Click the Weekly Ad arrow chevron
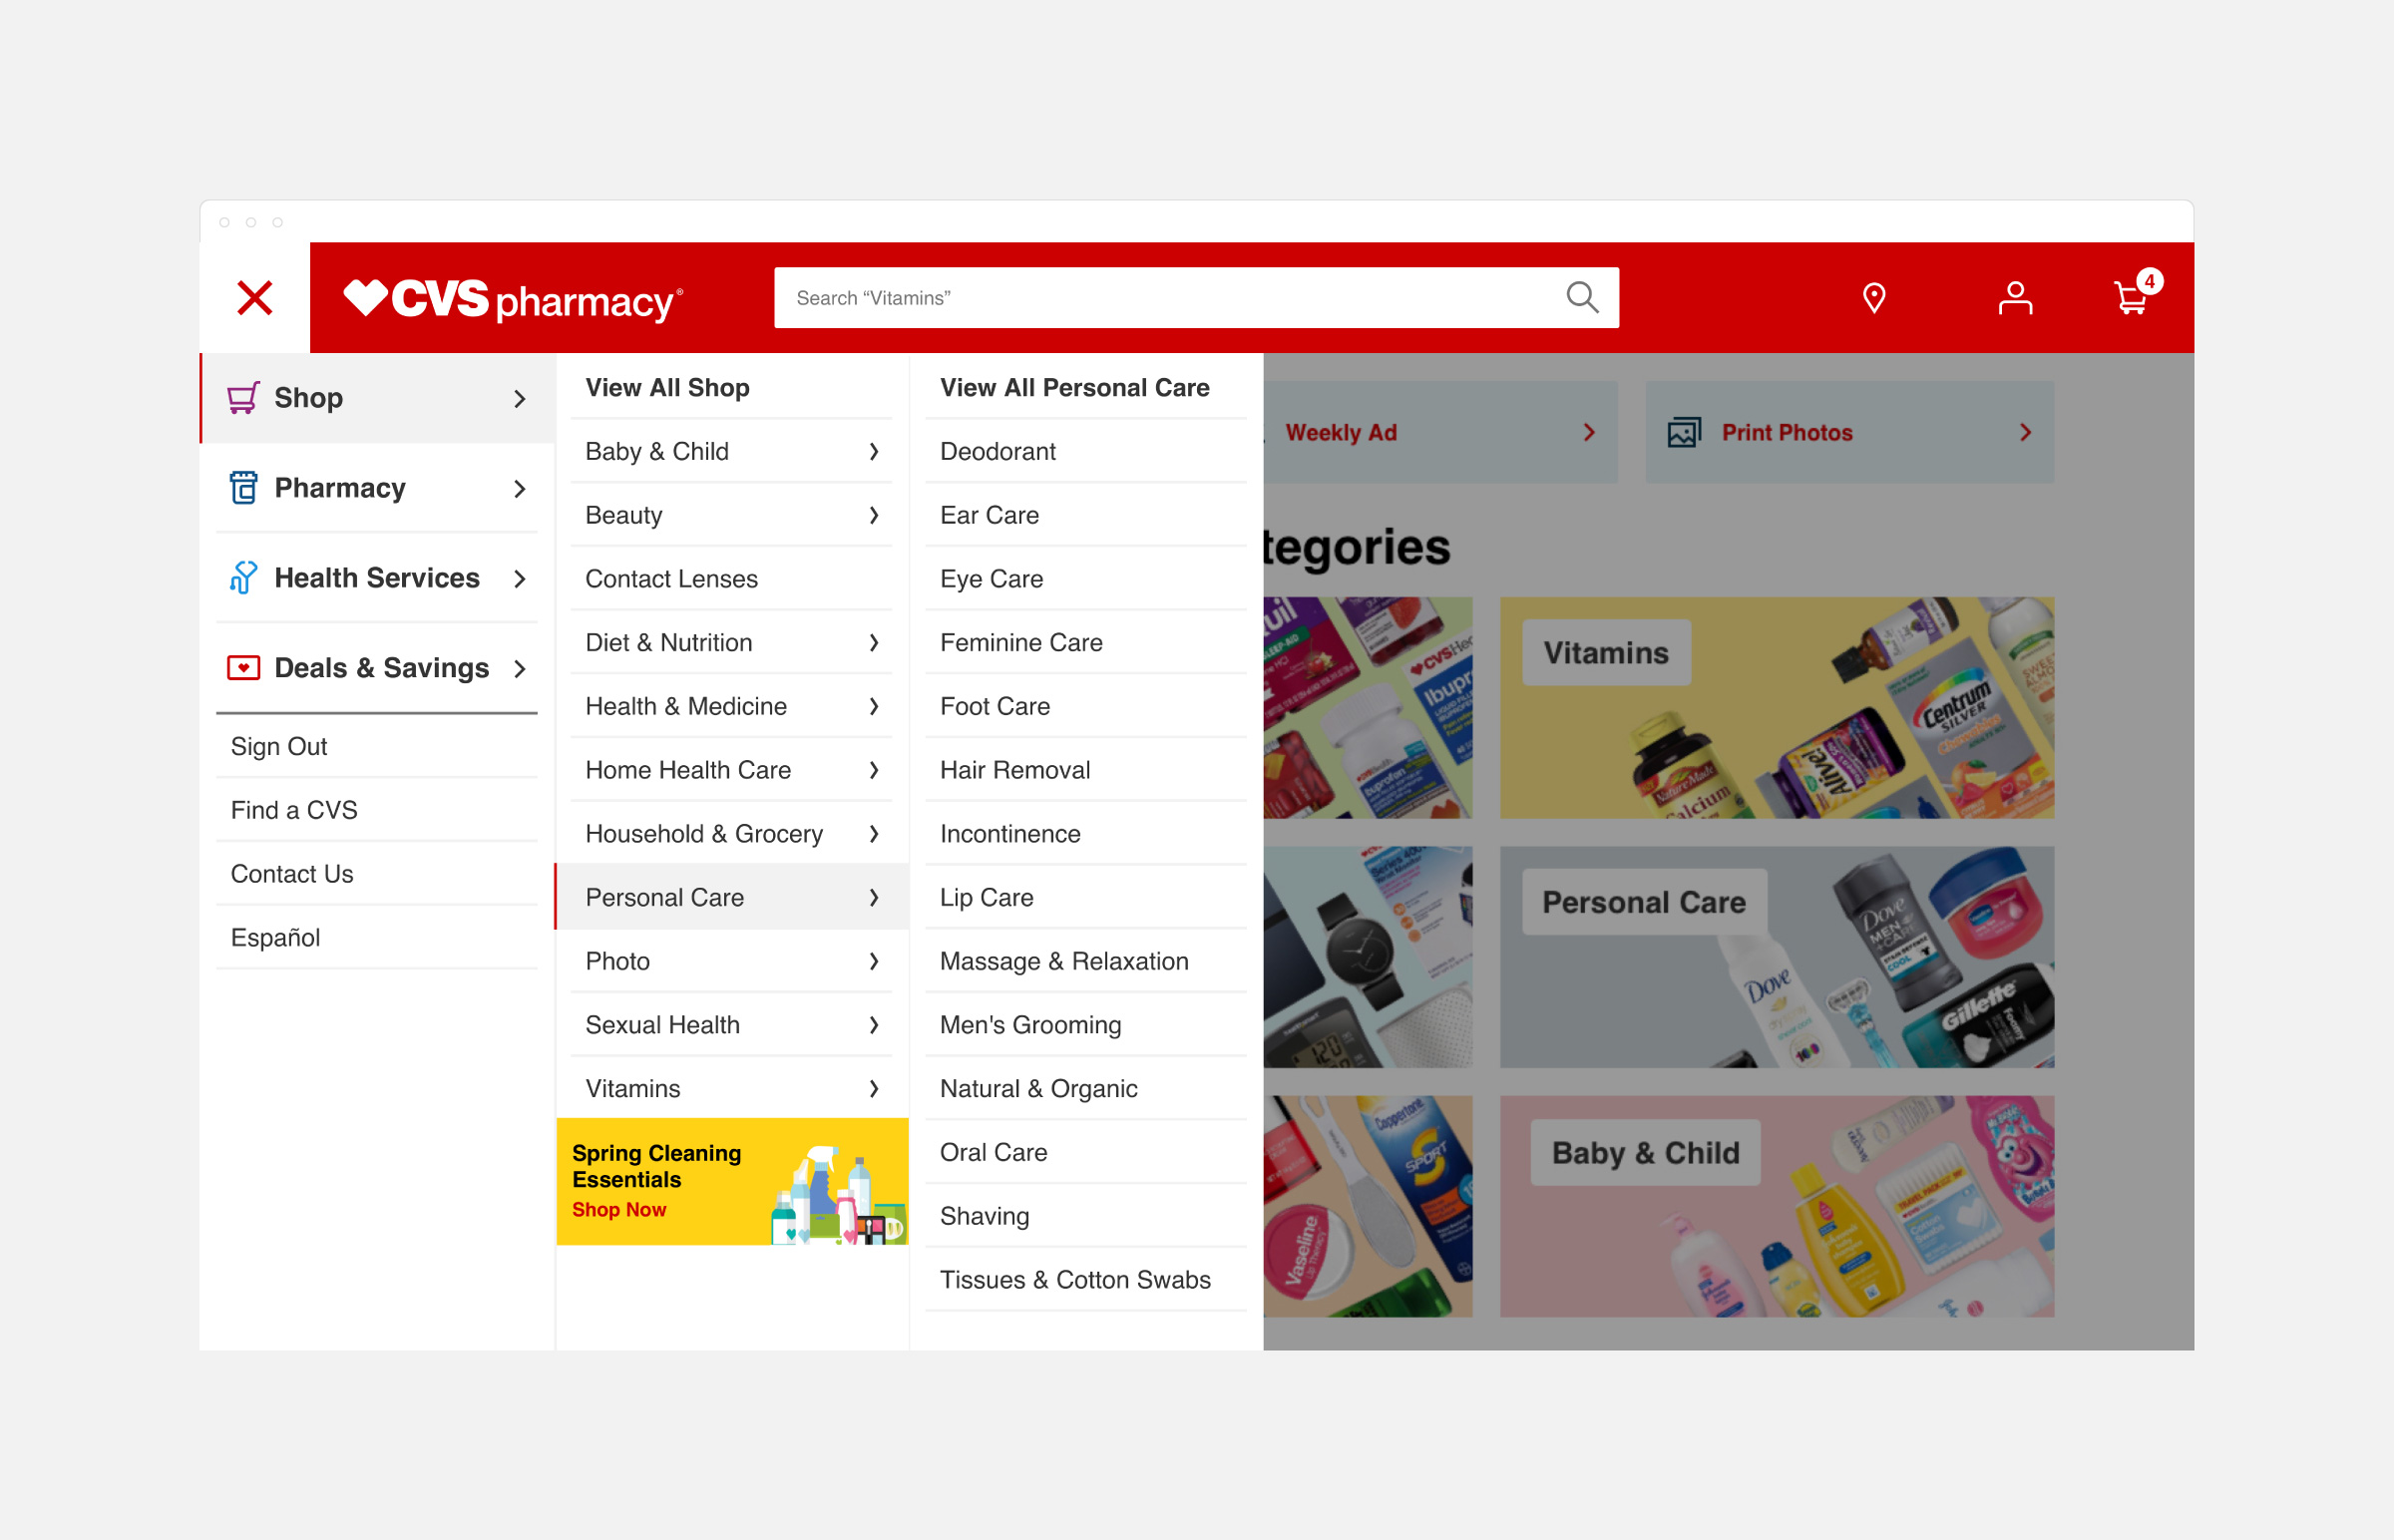The image size is (2394, 1540). (x=1589, y=433)
